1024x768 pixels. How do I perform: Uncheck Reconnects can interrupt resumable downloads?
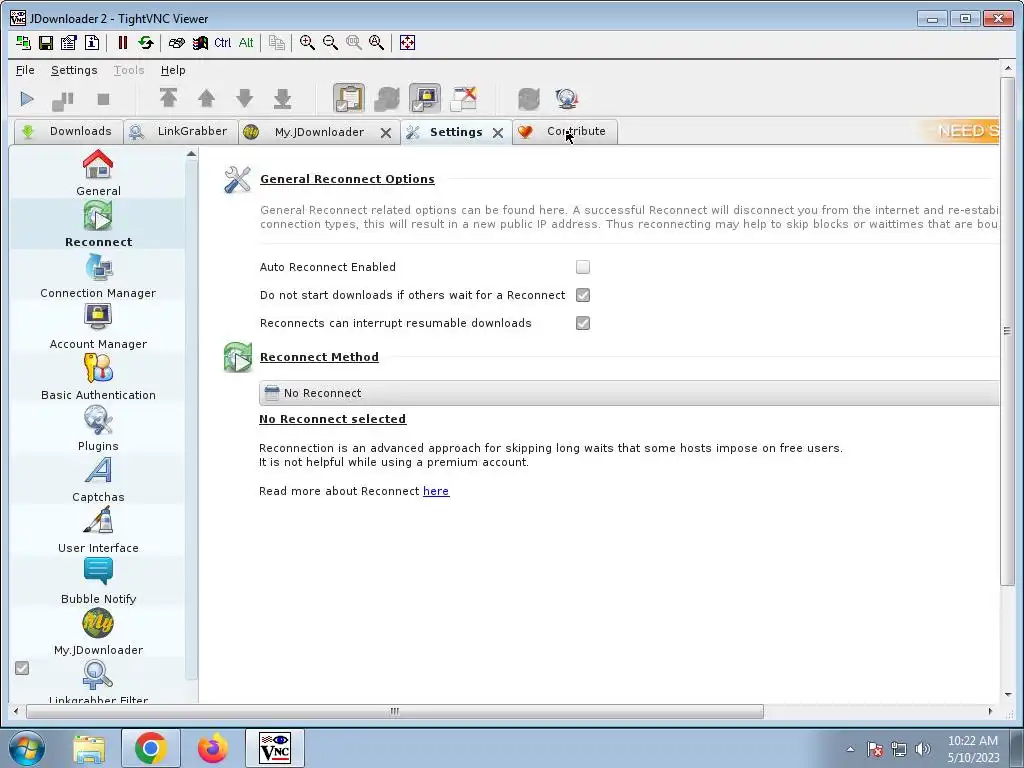coord(583,323)
